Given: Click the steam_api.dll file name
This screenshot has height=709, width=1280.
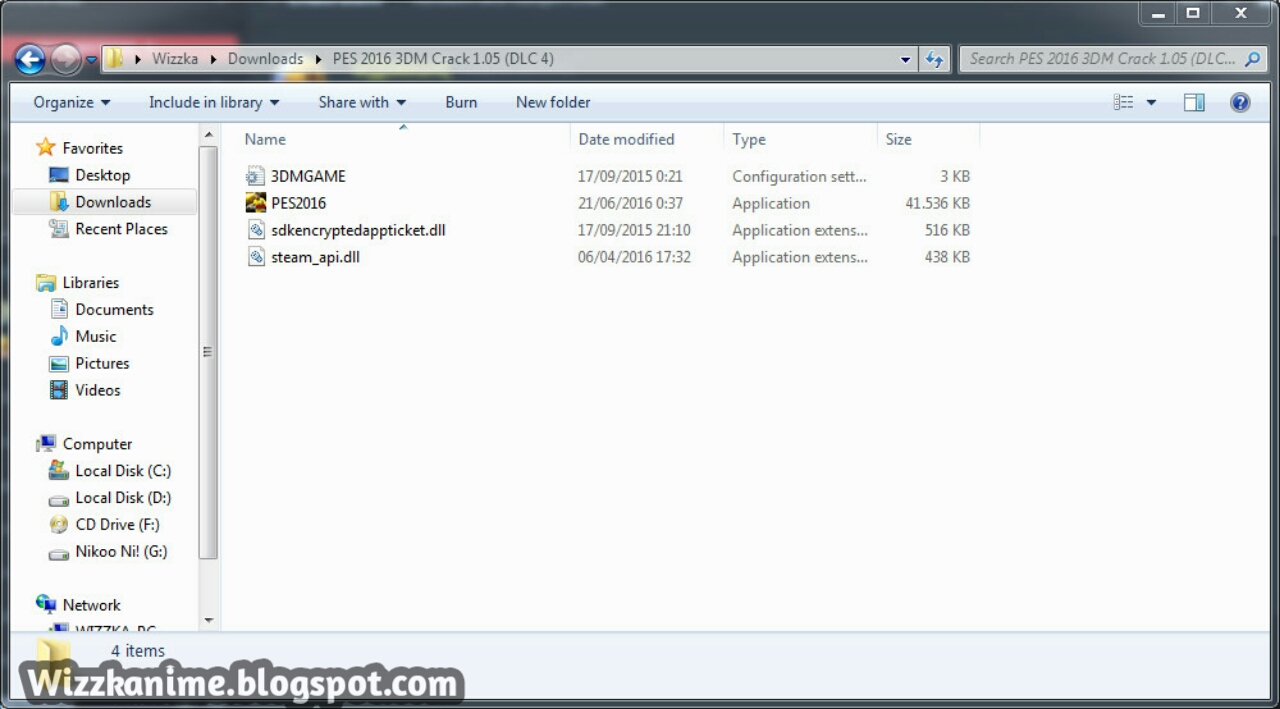Looking at the screenshot, I should point(315,257).
